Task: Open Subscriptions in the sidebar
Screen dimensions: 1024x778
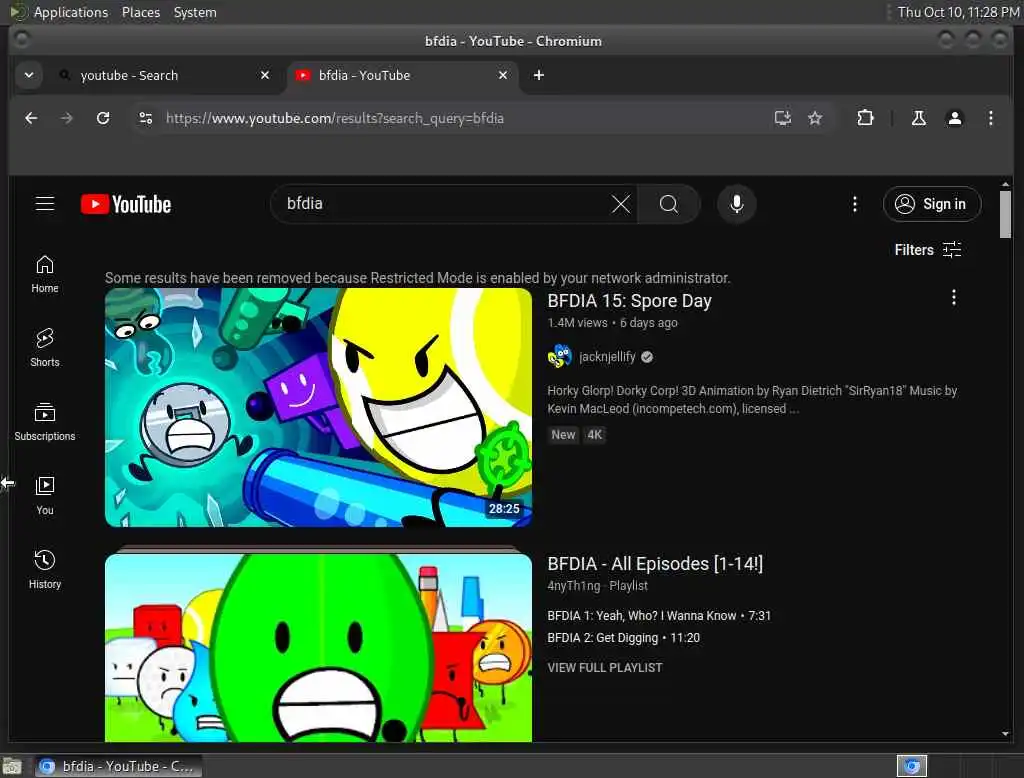Action: coord(44,422)
